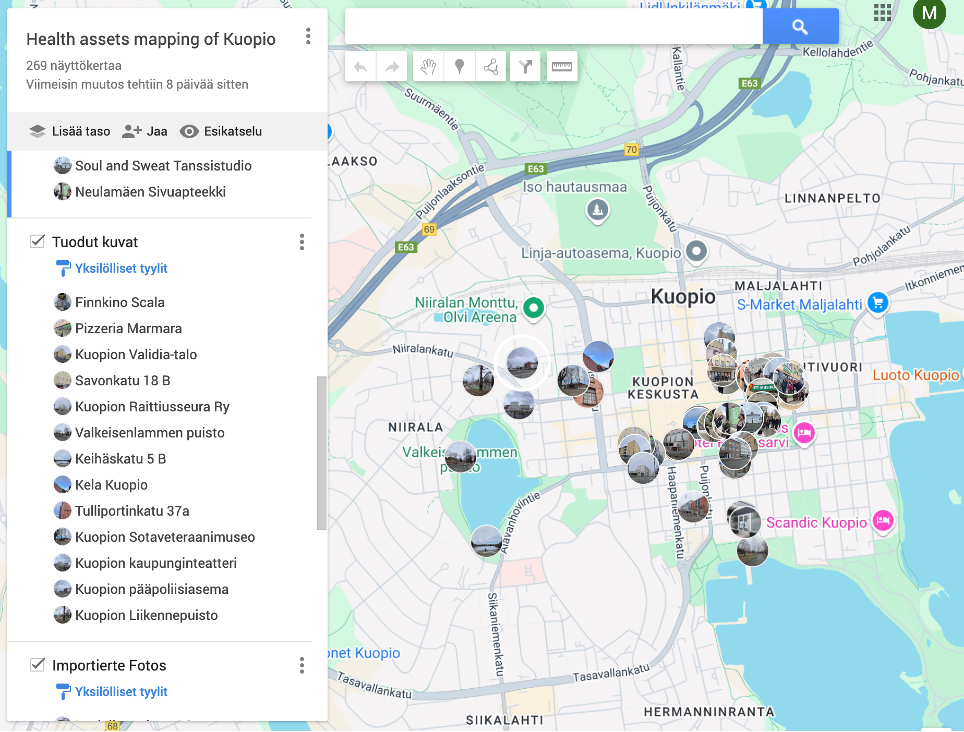This screenshot has width=964, height=732.
Task: Select the hand pan tool
Action: (429, 66)
